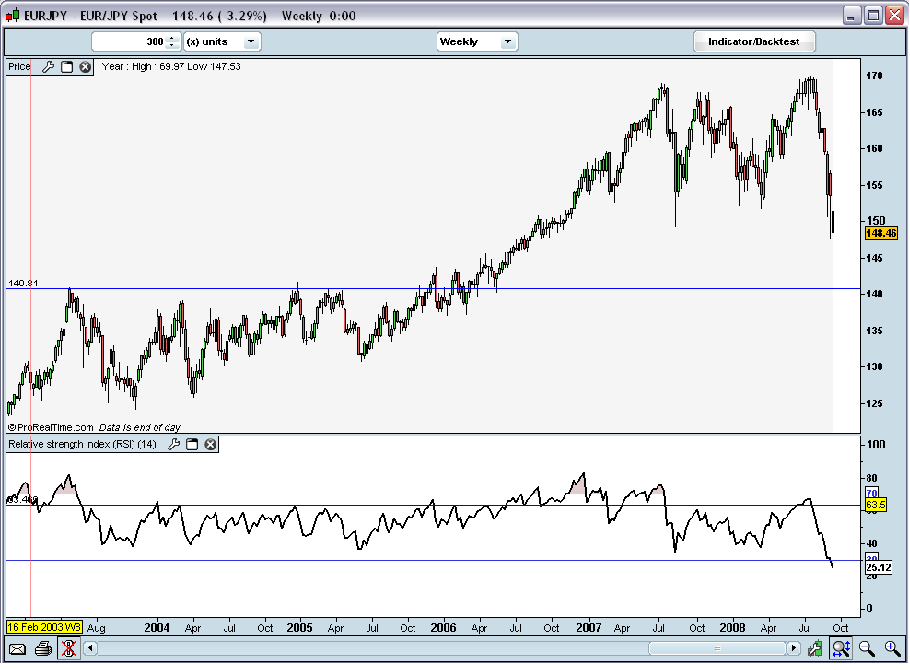Open Indicator/Backtest button

[754, 42]
